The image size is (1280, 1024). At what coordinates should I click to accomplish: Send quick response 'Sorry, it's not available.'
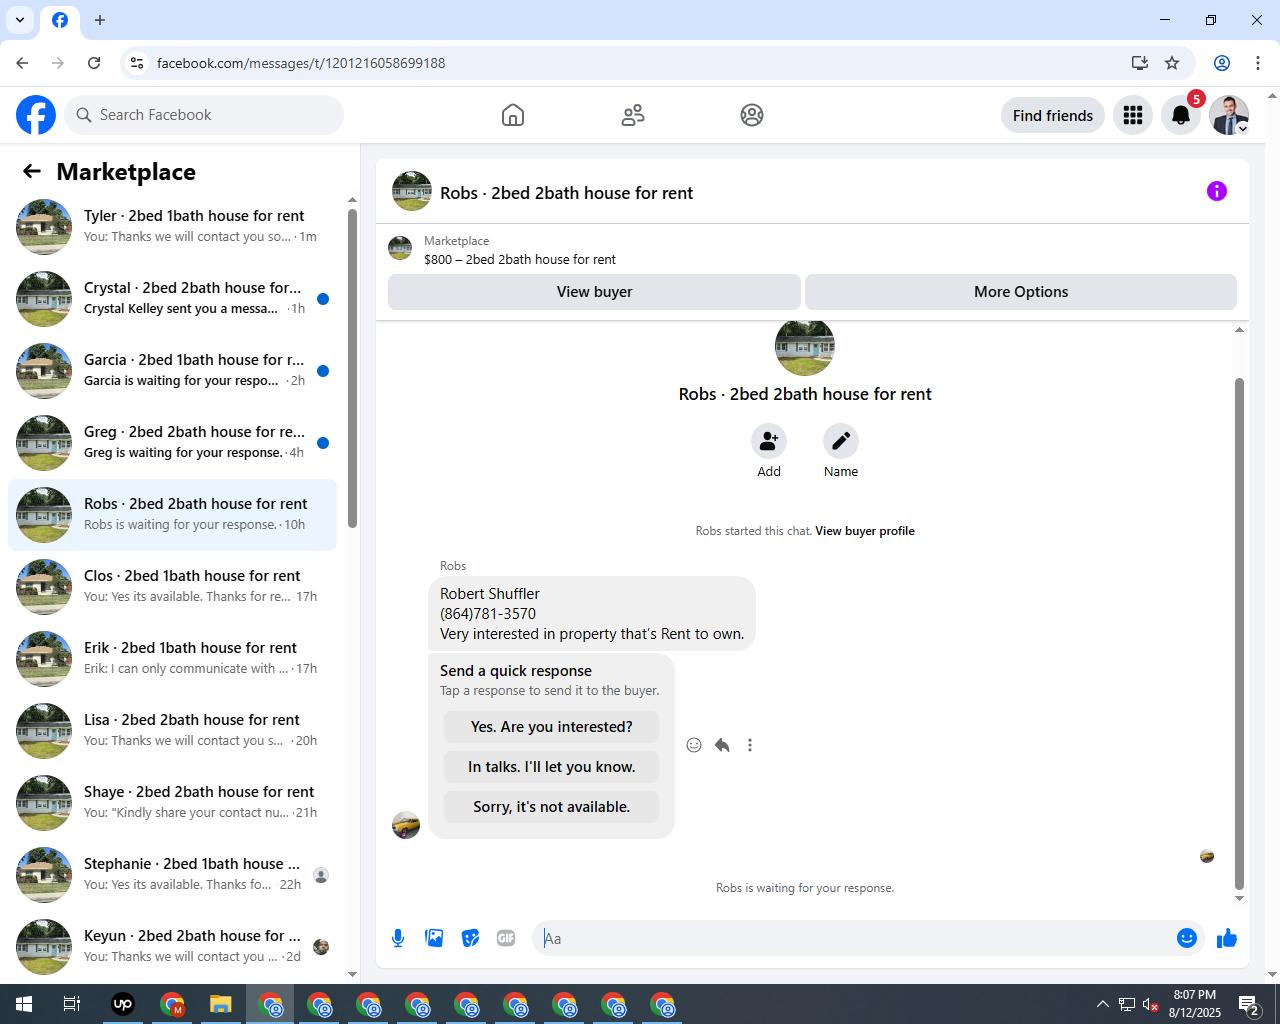552,807
